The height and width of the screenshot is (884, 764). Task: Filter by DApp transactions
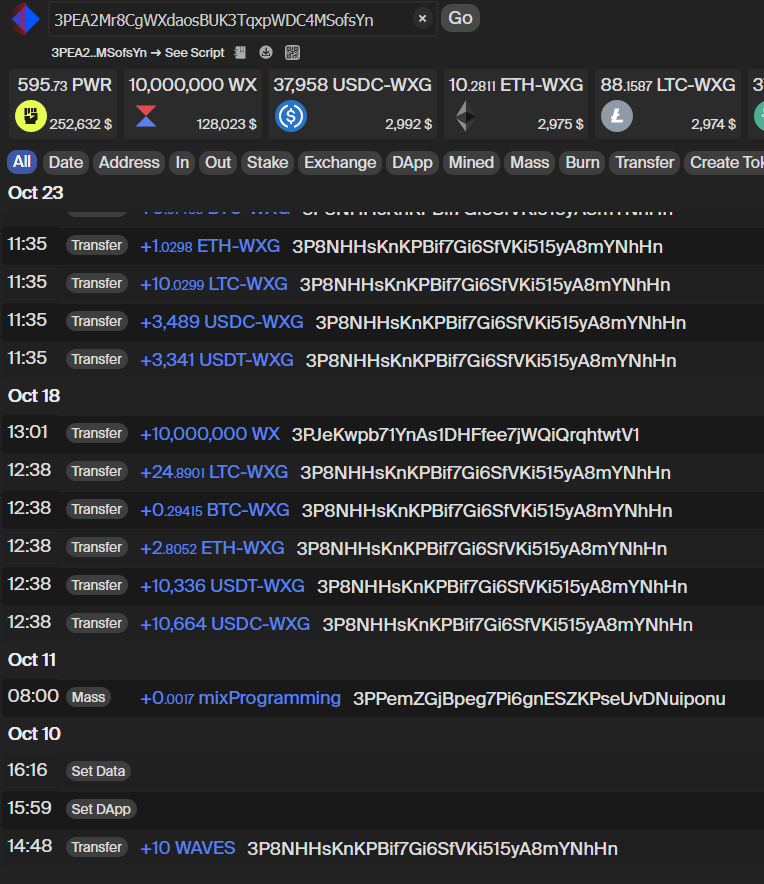click(x=412, y=162)
